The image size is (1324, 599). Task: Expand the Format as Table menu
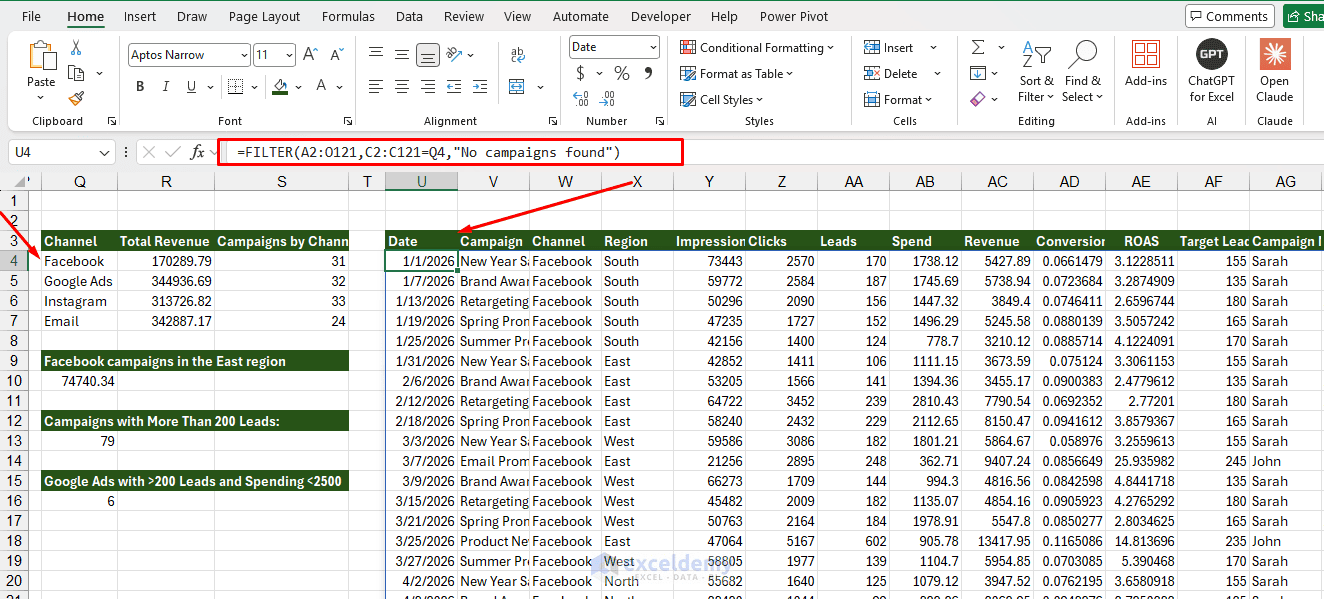(x=736, y=73)
